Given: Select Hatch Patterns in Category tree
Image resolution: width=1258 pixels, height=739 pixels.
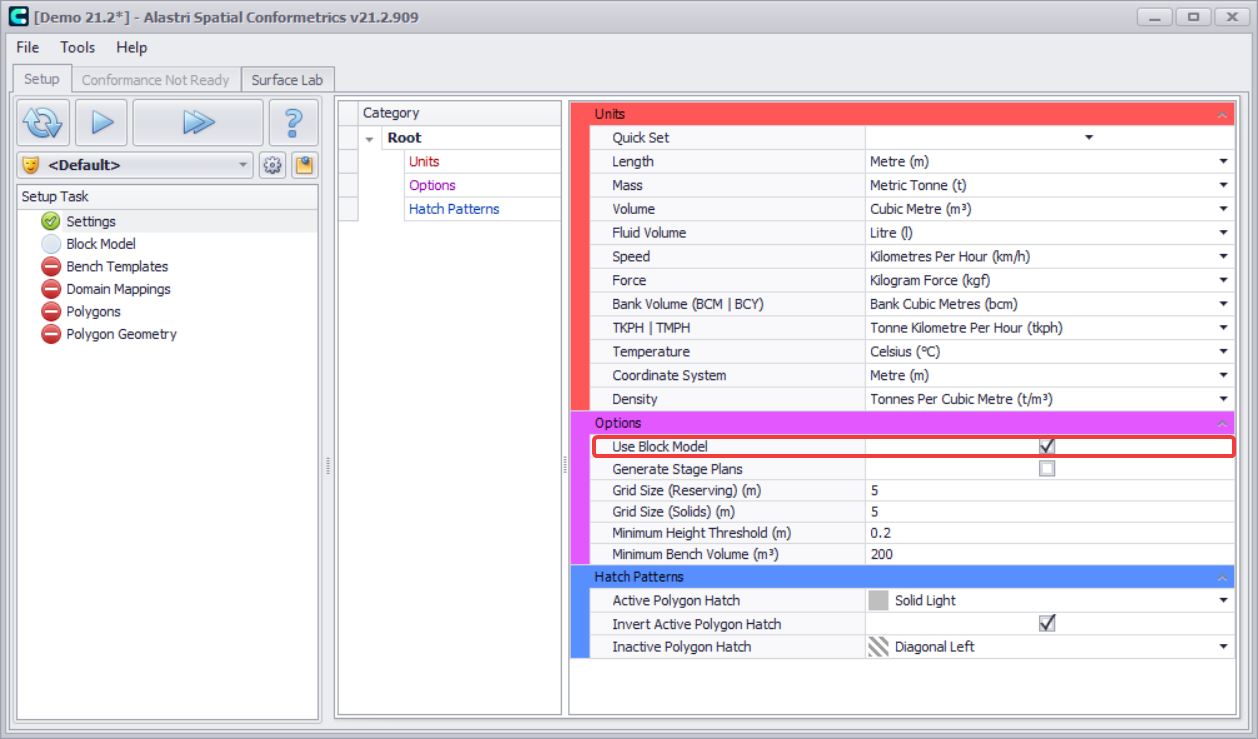Looking at the screenshot, I should click(x=454, y=209).
